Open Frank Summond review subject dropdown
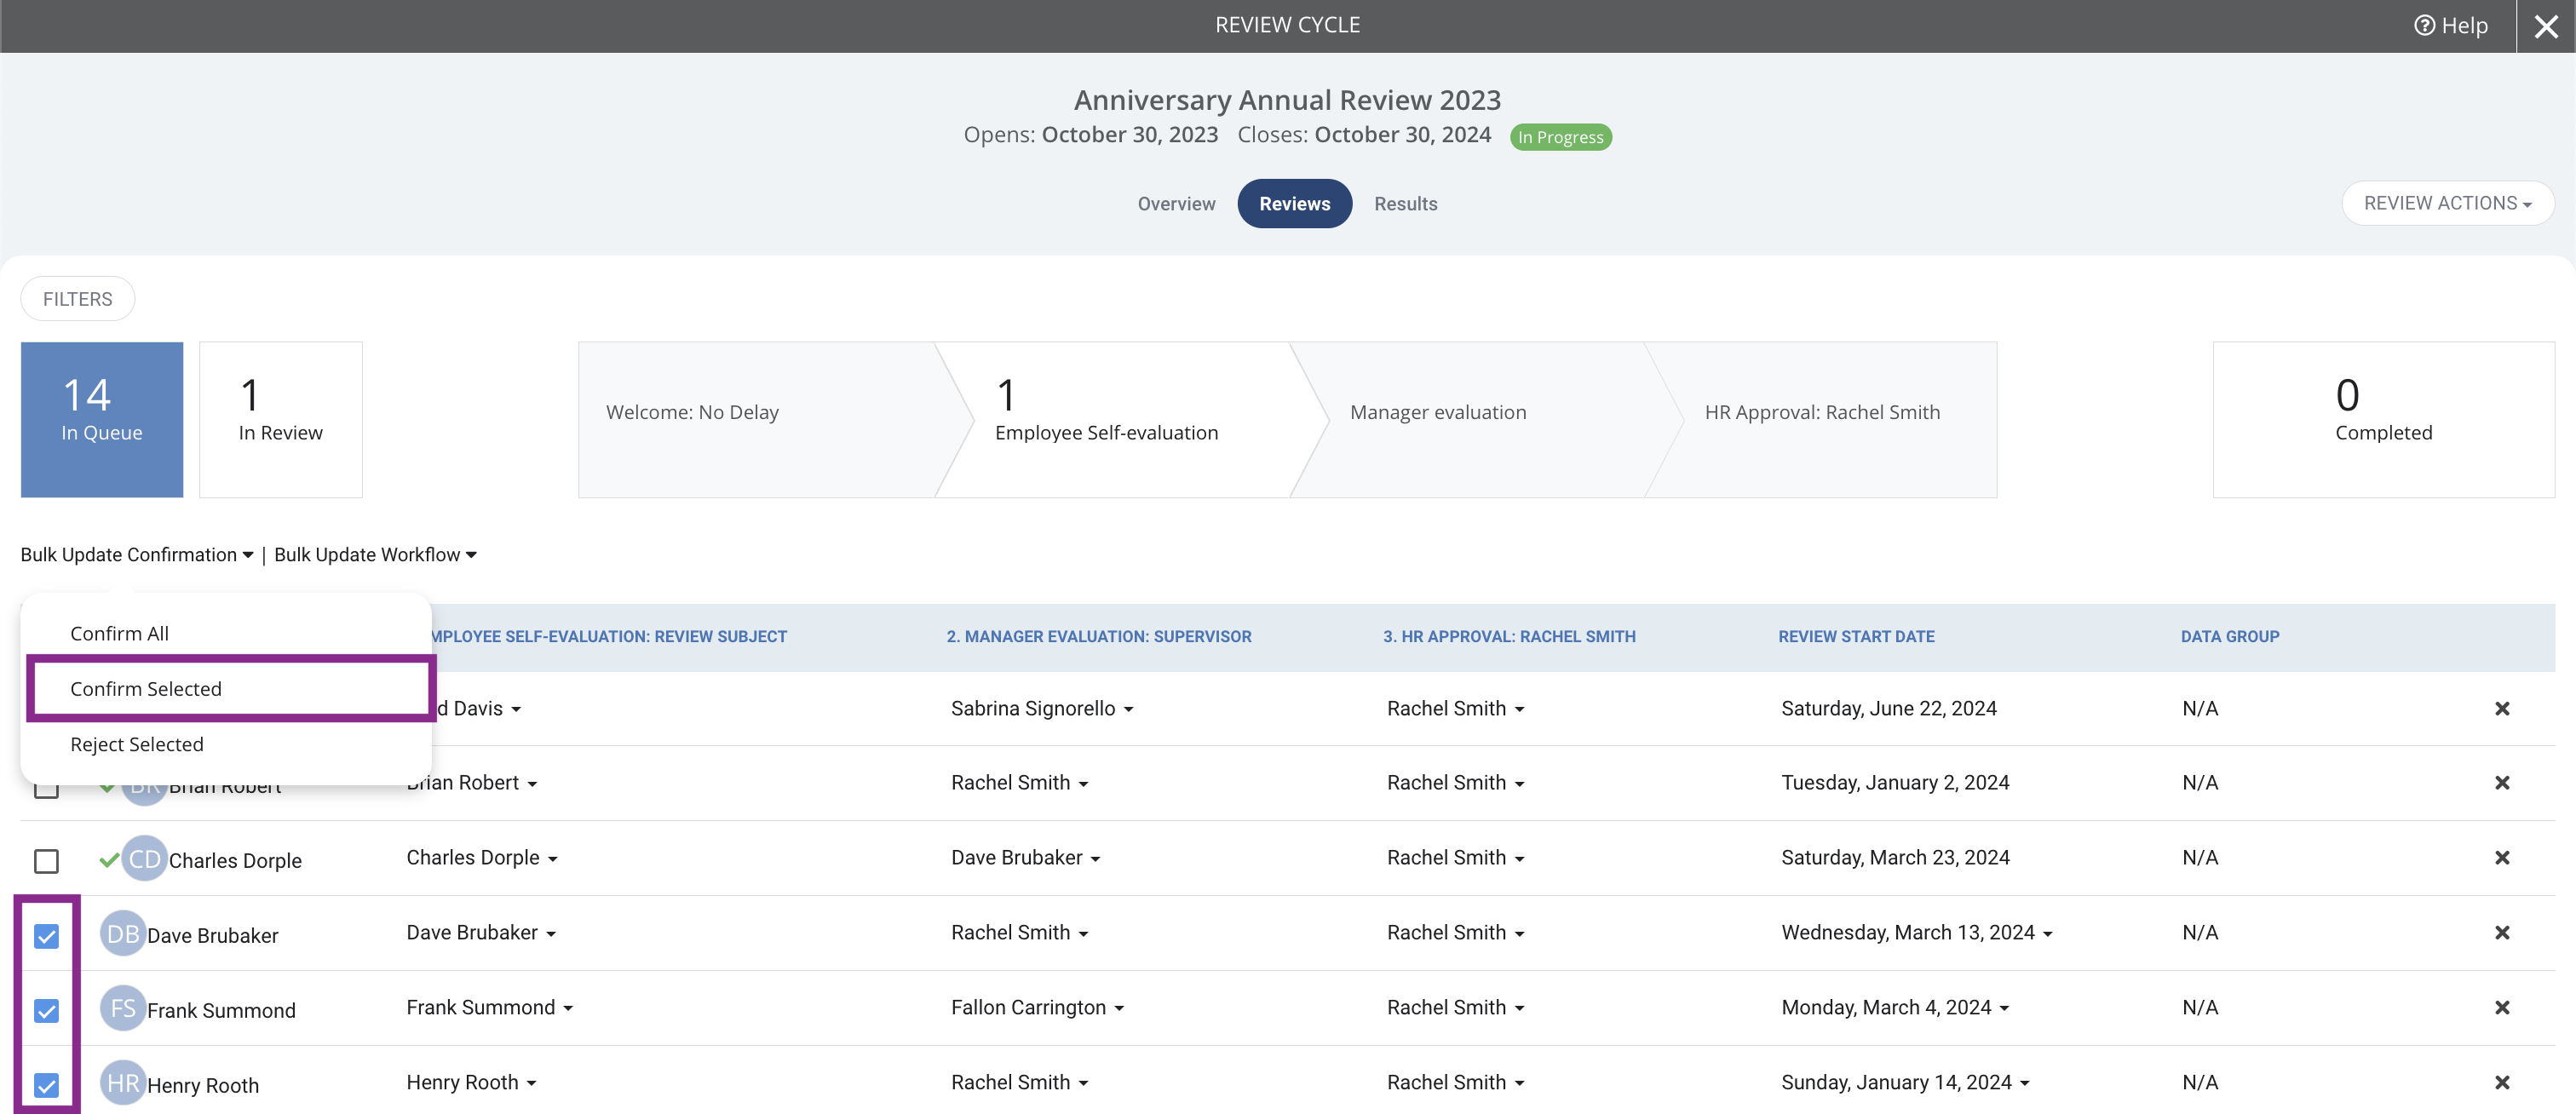Screen dimensions: 2576x1114 tap(489, 1008)
